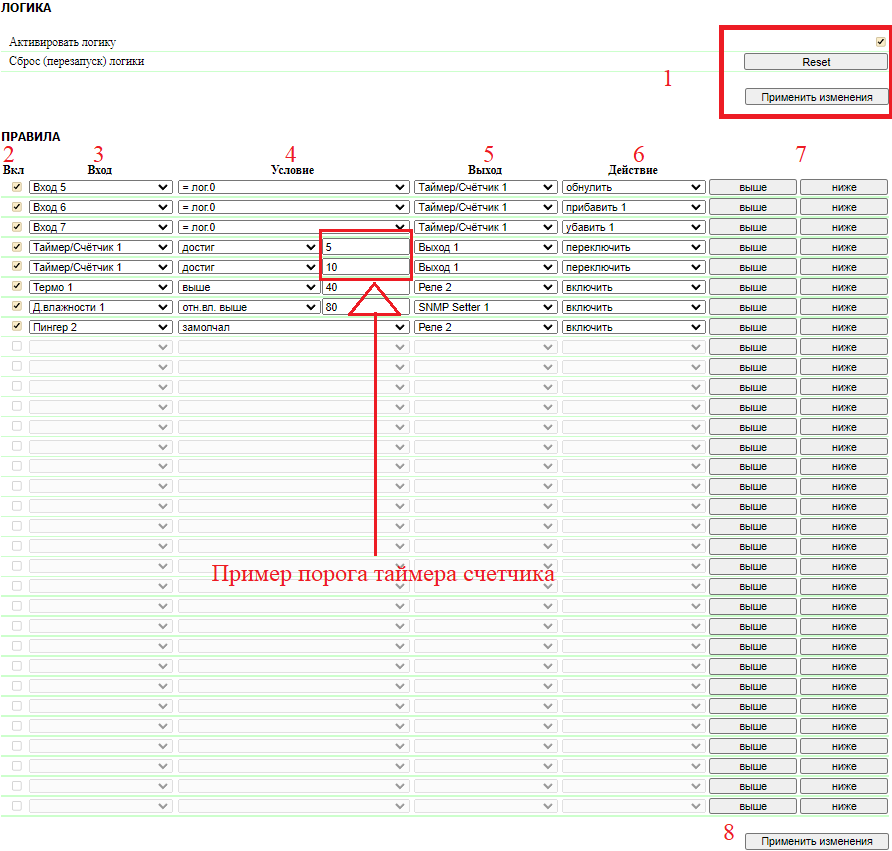The height and width of the screenshot is (851, 892).
Task: Uncheck the enable box for Вход 5 rule
Action: 16,186
